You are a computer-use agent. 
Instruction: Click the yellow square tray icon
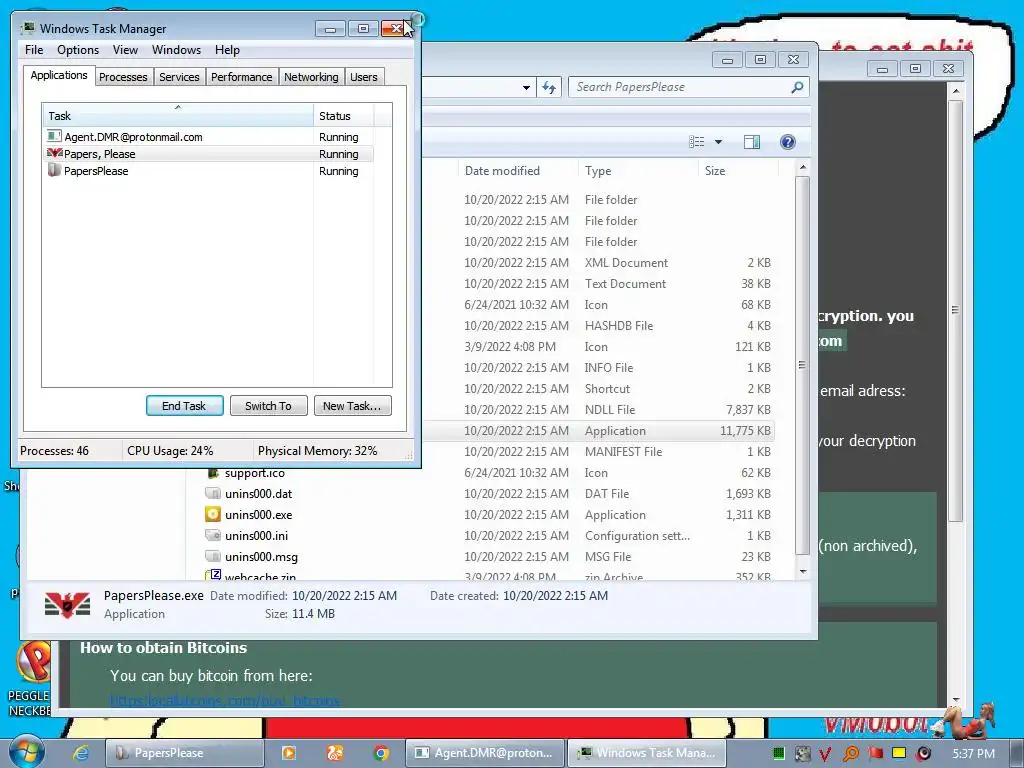pyautogui.click(x=899, y=753)
